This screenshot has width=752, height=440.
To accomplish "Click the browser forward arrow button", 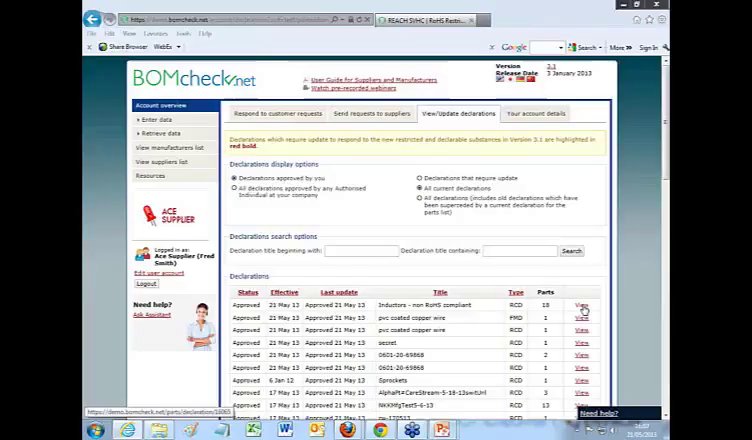I will coord(110,20).
